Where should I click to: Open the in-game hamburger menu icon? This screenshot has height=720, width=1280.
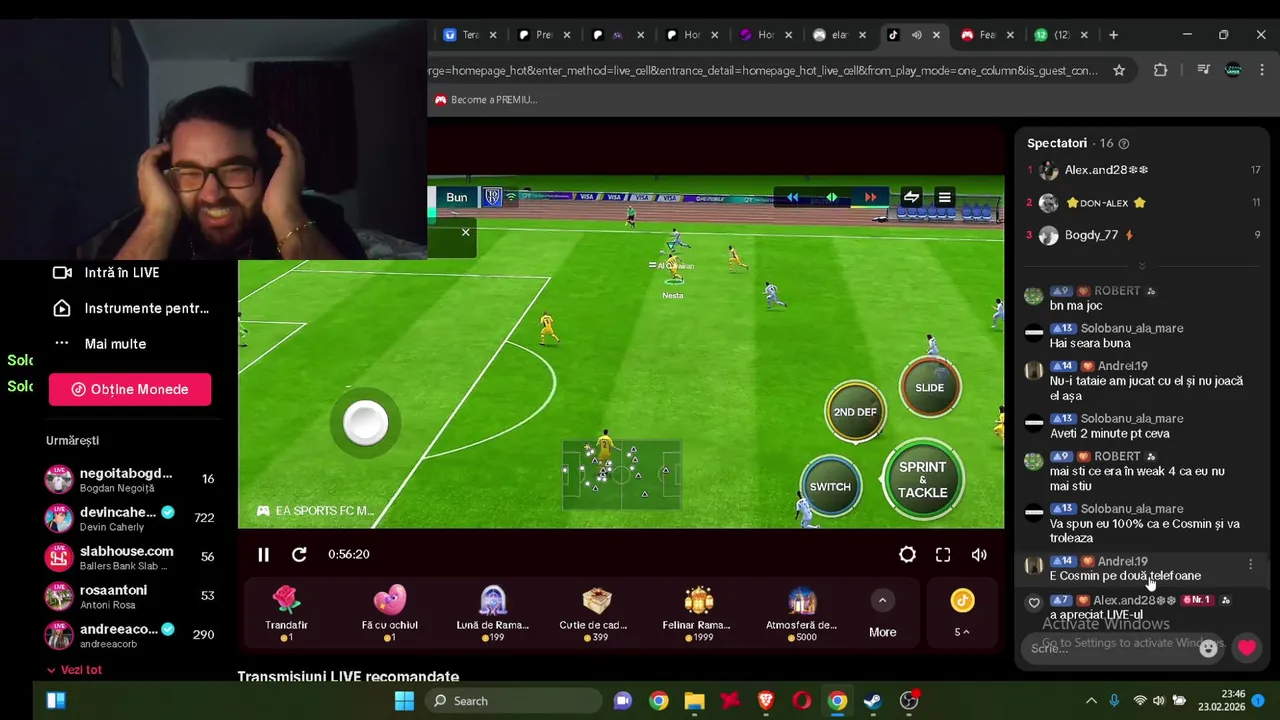944,197
